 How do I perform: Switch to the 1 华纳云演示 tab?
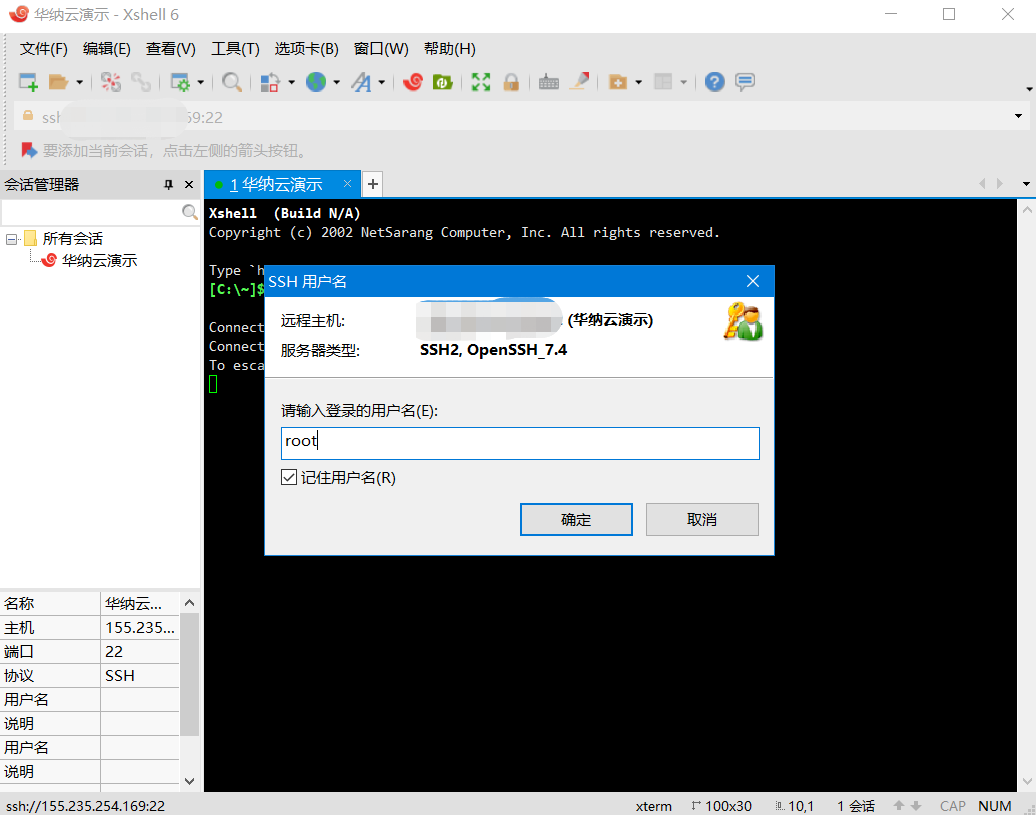point(276,184)
